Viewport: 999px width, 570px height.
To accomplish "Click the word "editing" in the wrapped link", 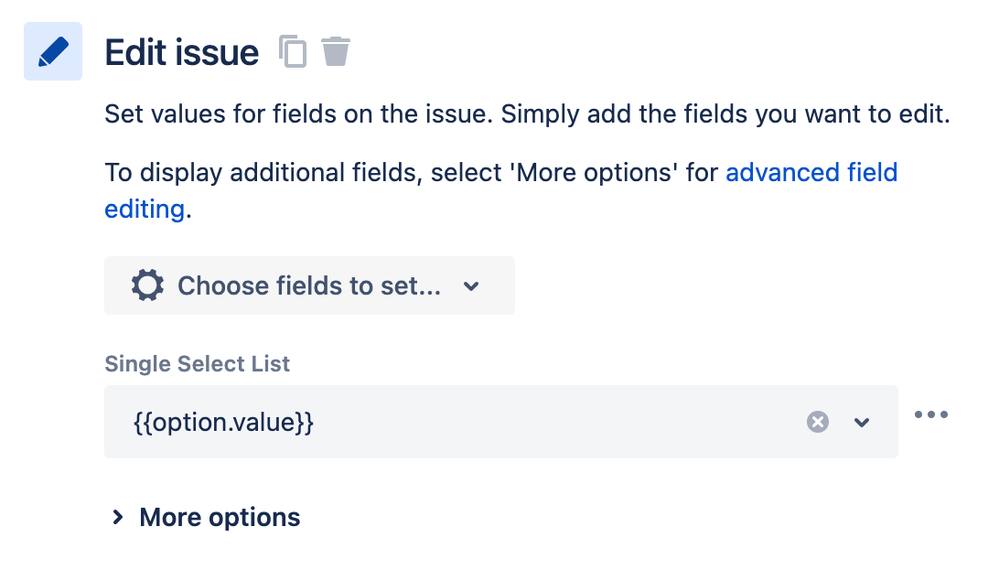I will tap(144, 210).
